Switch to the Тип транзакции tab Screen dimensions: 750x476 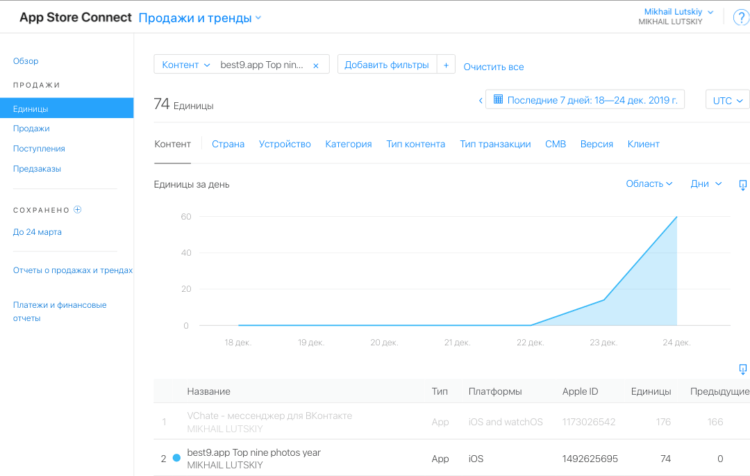pyautogui.click(x=495, y=144)
